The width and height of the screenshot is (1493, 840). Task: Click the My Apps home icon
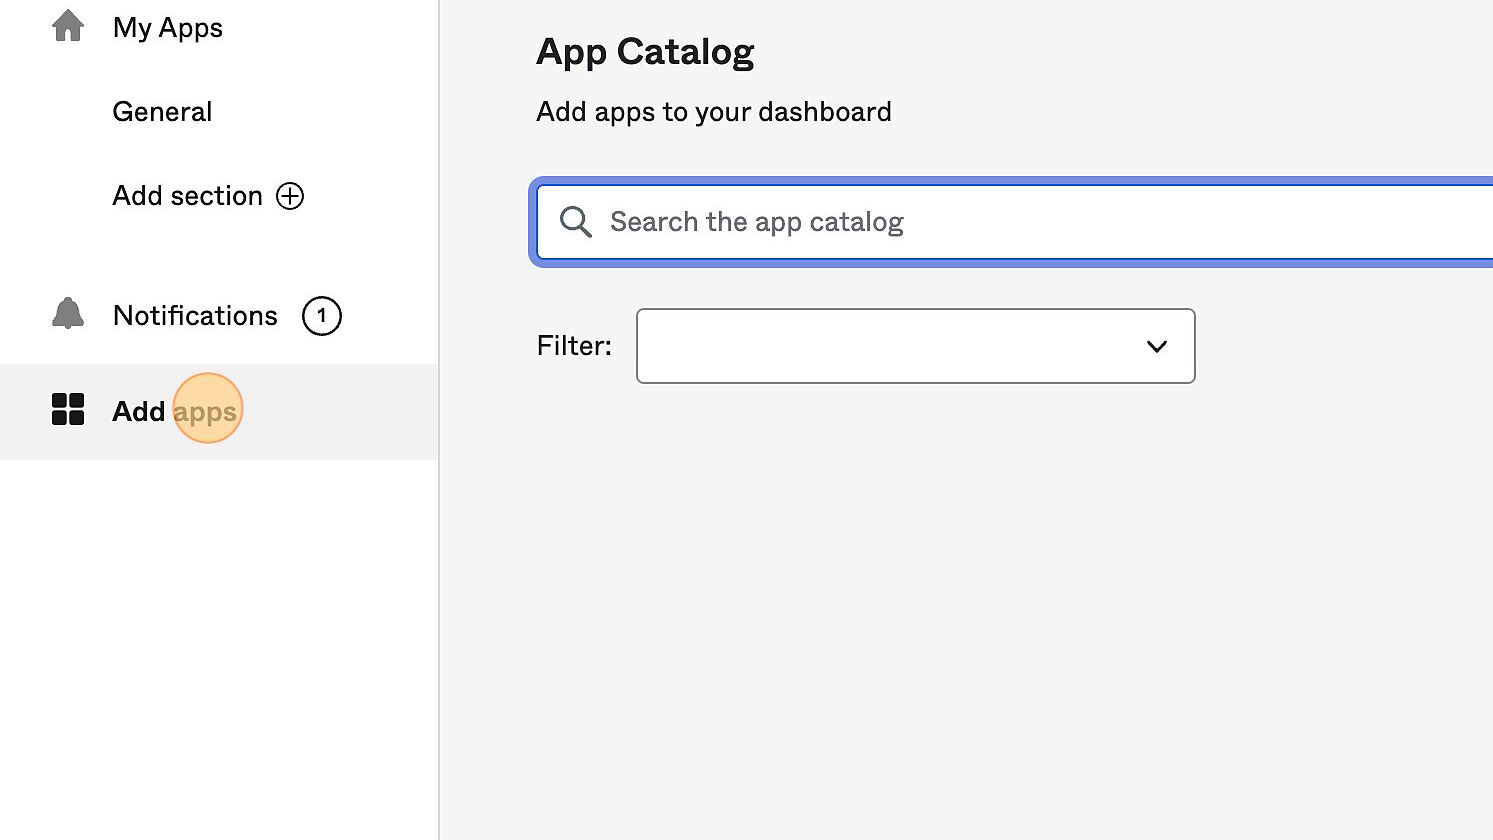(x=68, y=26)
